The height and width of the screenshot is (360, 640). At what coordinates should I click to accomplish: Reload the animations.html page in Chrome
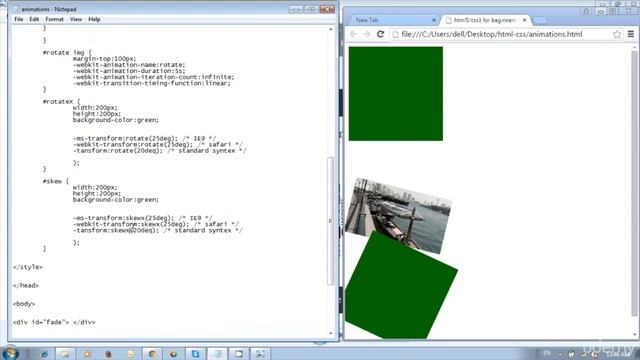pos(380,34)
